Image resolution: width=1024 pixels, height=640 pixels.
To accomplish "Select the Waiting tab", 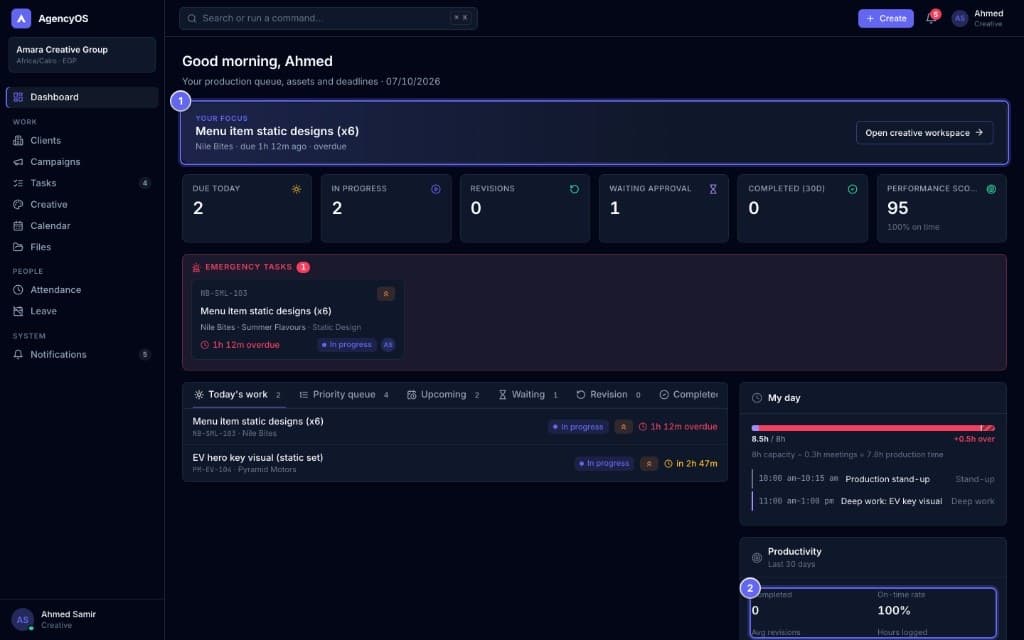I will [528, 395].
